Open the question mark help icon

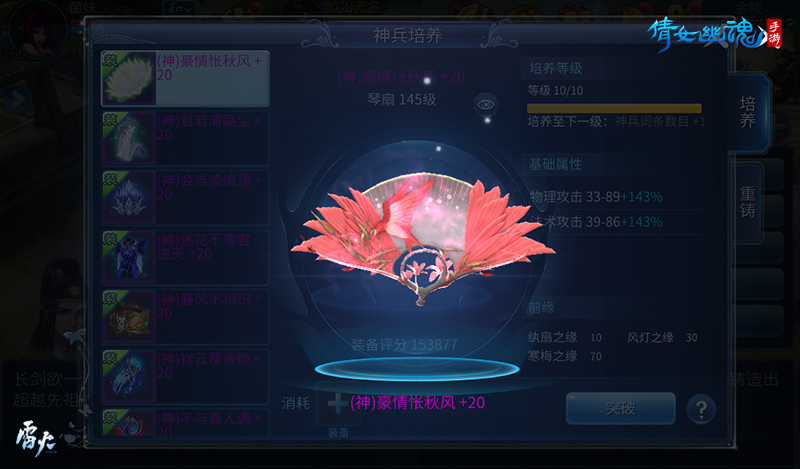pos(701,409)
